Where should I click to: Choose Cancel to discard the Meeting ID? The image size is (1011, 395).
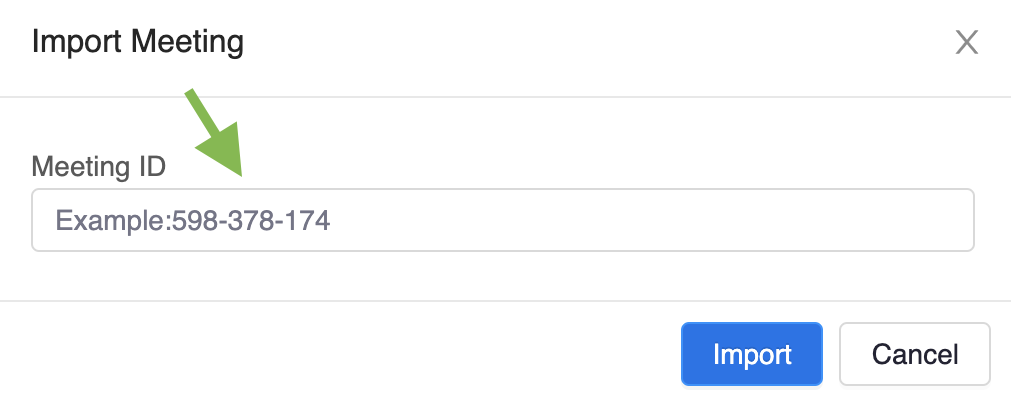914,354
